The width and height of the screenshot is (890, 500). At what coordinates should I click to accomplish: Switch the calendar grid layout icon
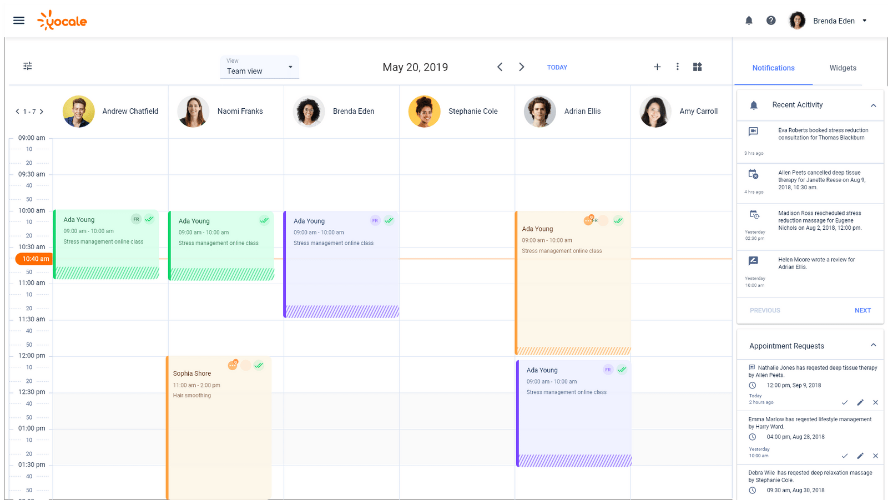[x=698, y=66]
